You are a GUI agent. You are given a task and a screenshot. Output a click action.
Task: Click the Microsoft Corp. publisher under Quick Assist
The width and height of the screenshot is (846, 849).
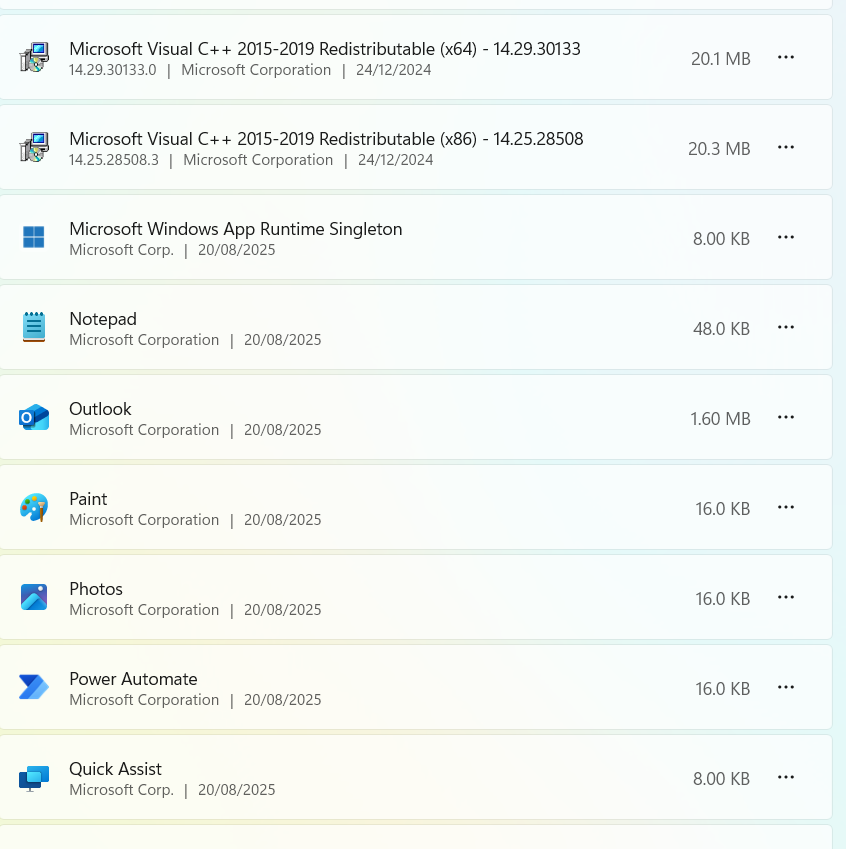click(121, 789)
